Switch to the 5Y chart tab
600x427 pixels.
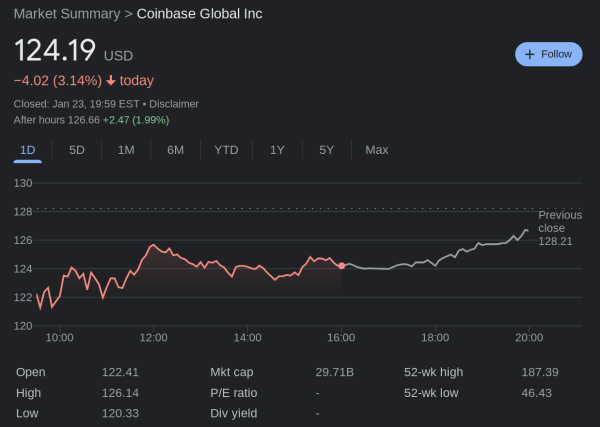(x=326, y=150)
